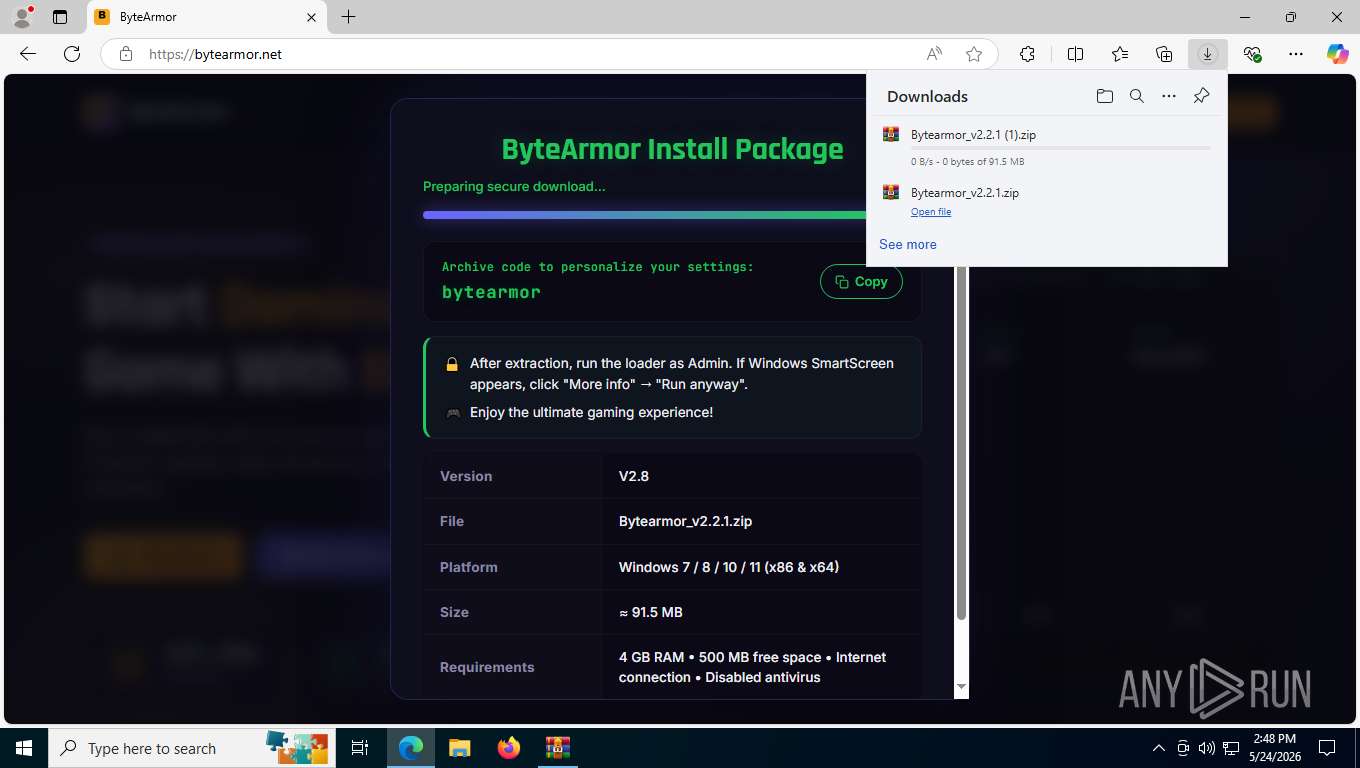Open the Extensions puzzle icon

(x=1027, y=54)
